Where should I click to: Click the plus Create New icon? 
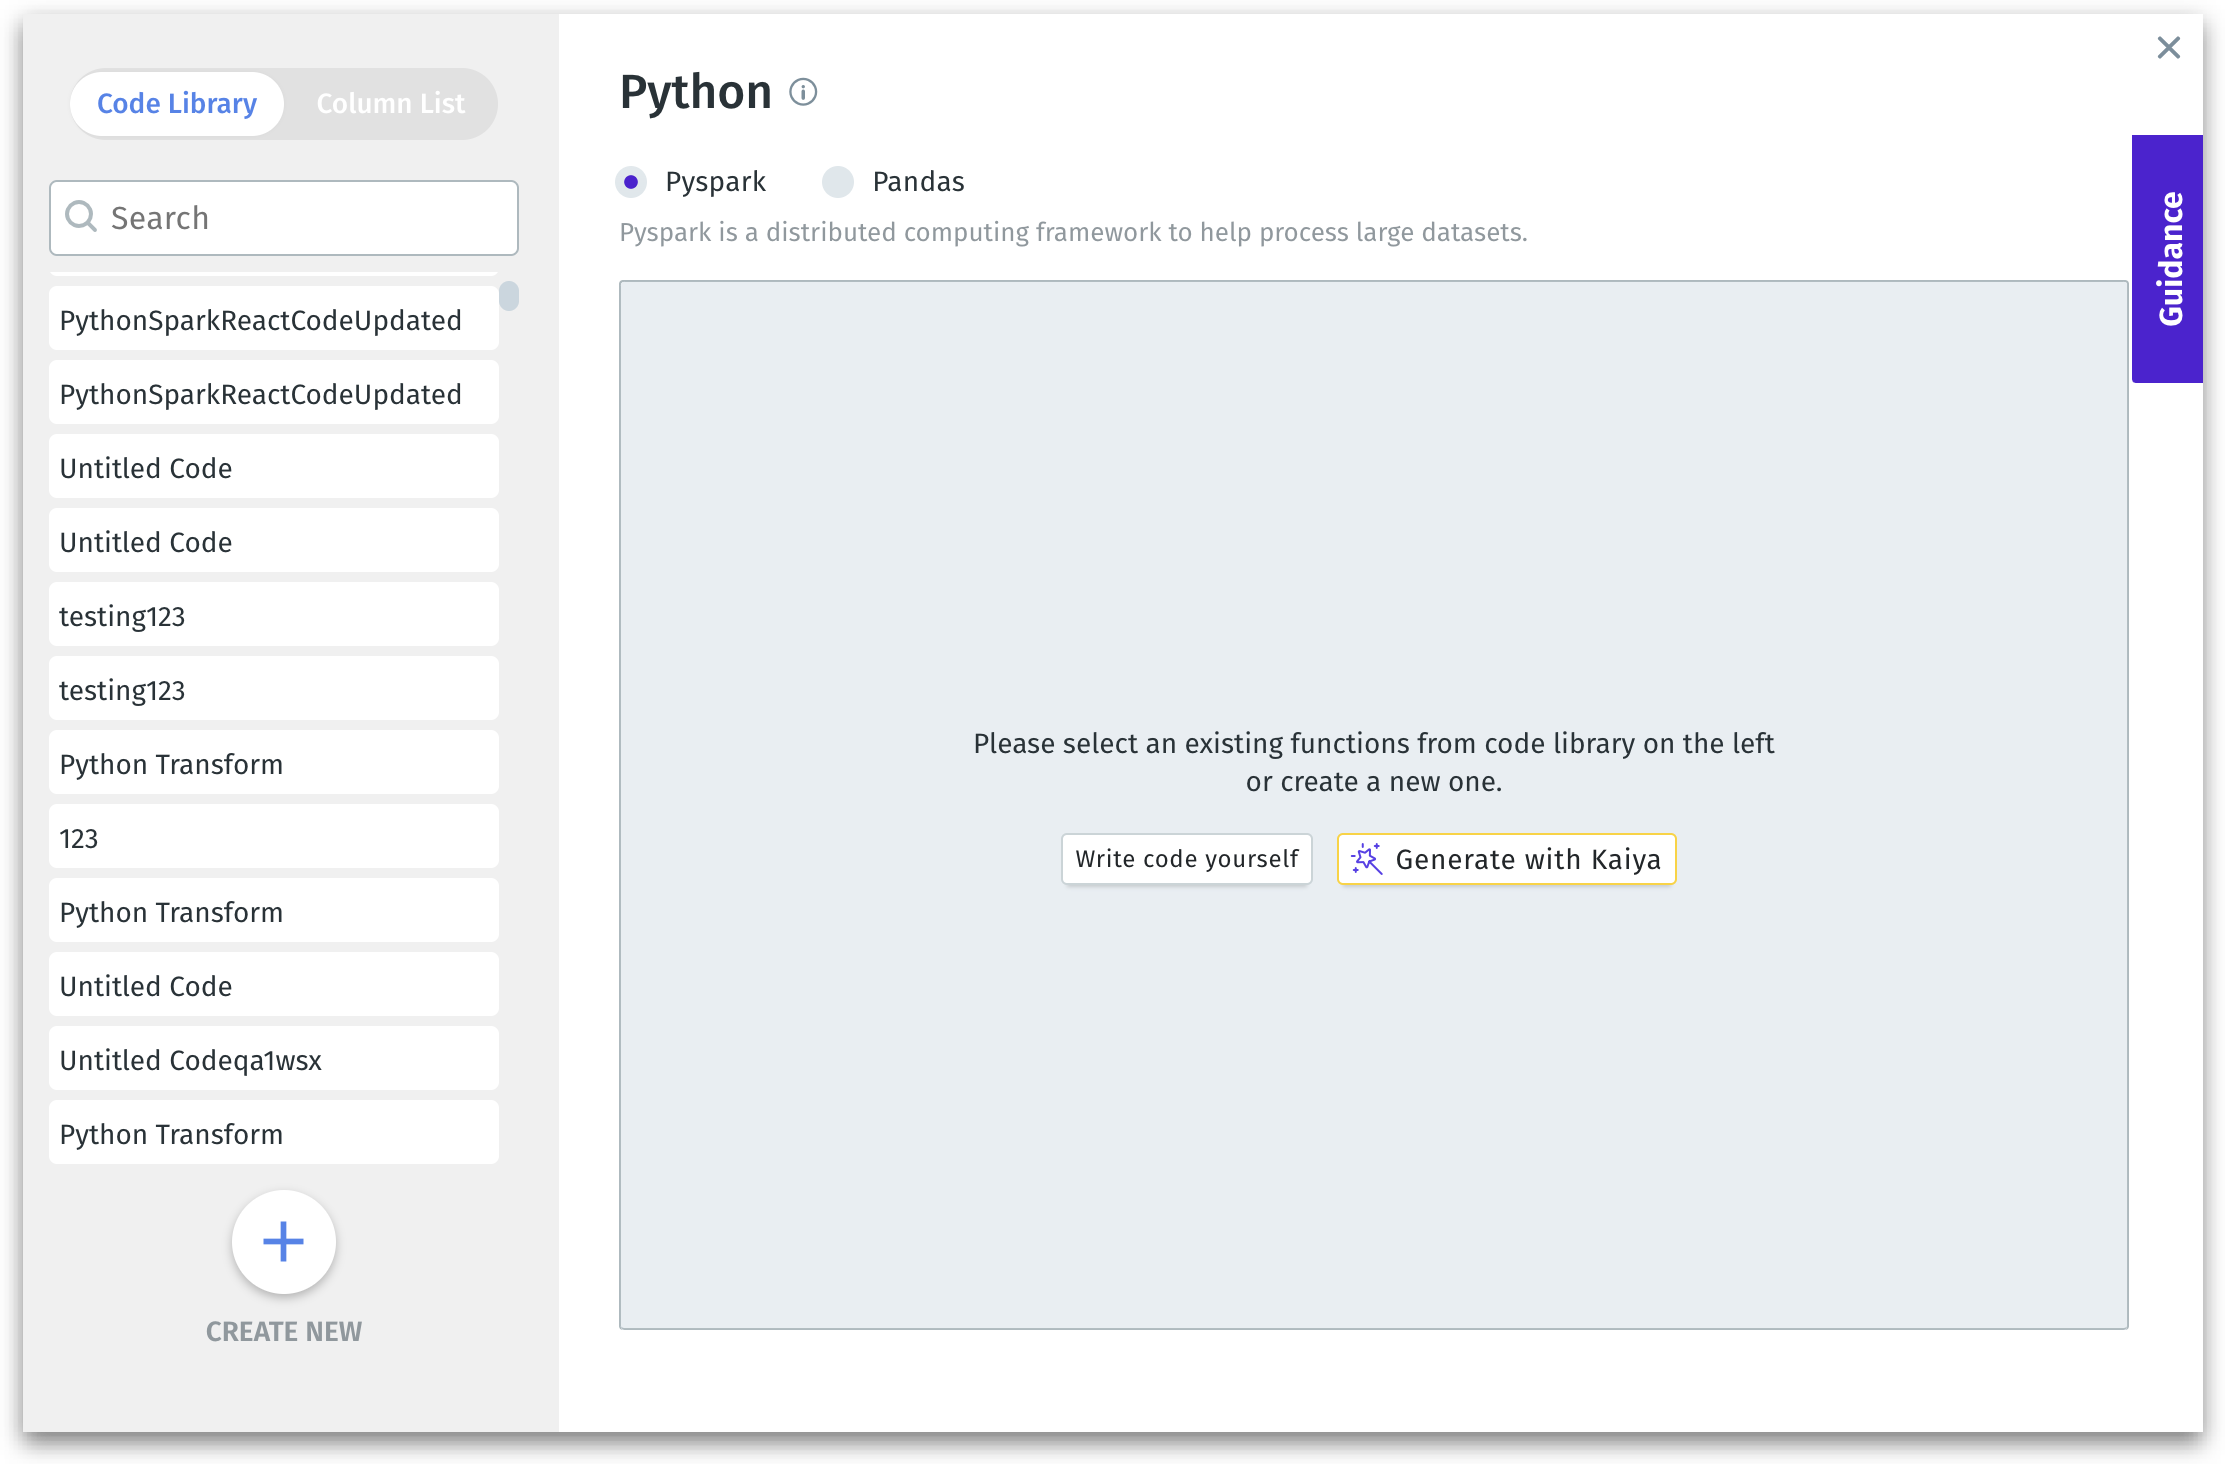click(283, 1241)
